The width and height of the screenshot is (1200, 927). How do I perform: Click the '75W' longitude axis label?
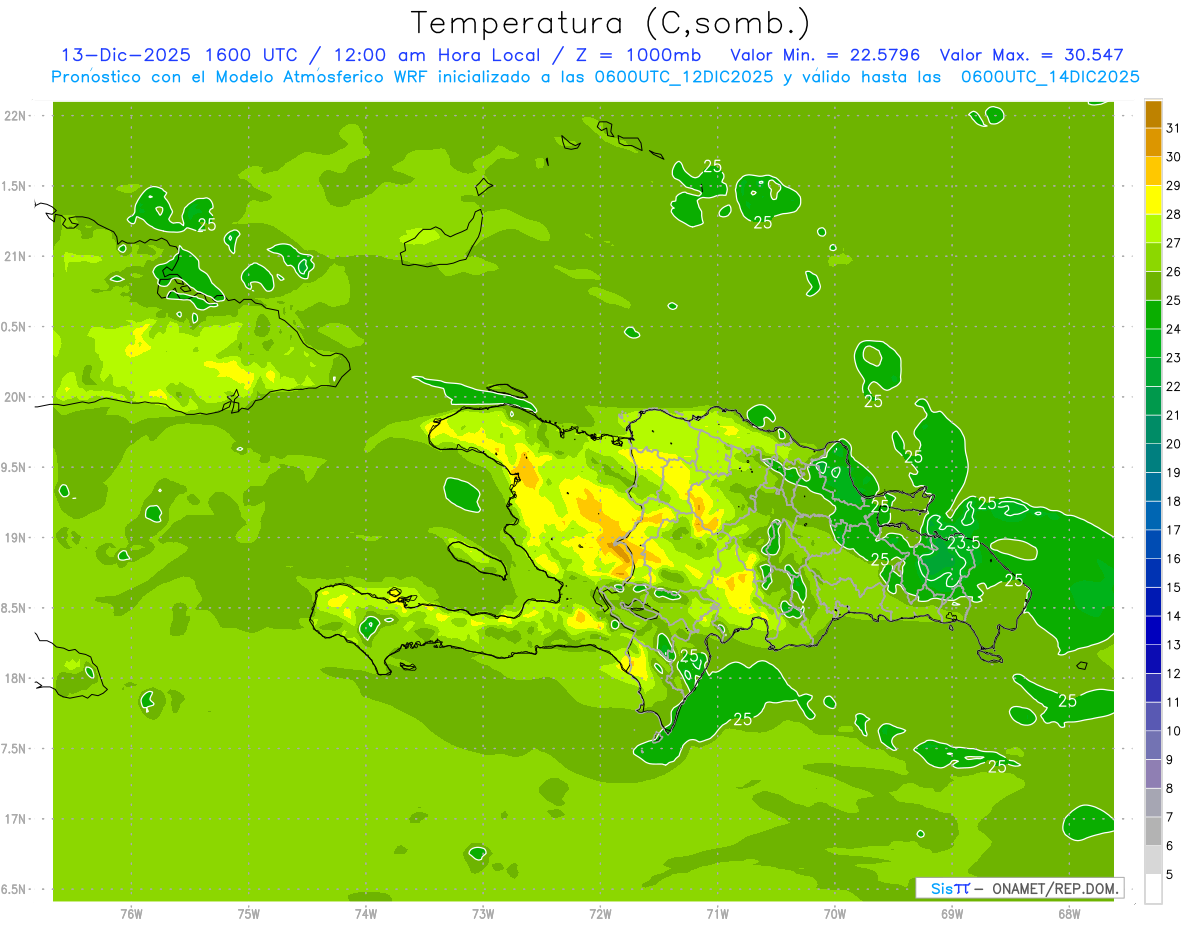[249, 914]
